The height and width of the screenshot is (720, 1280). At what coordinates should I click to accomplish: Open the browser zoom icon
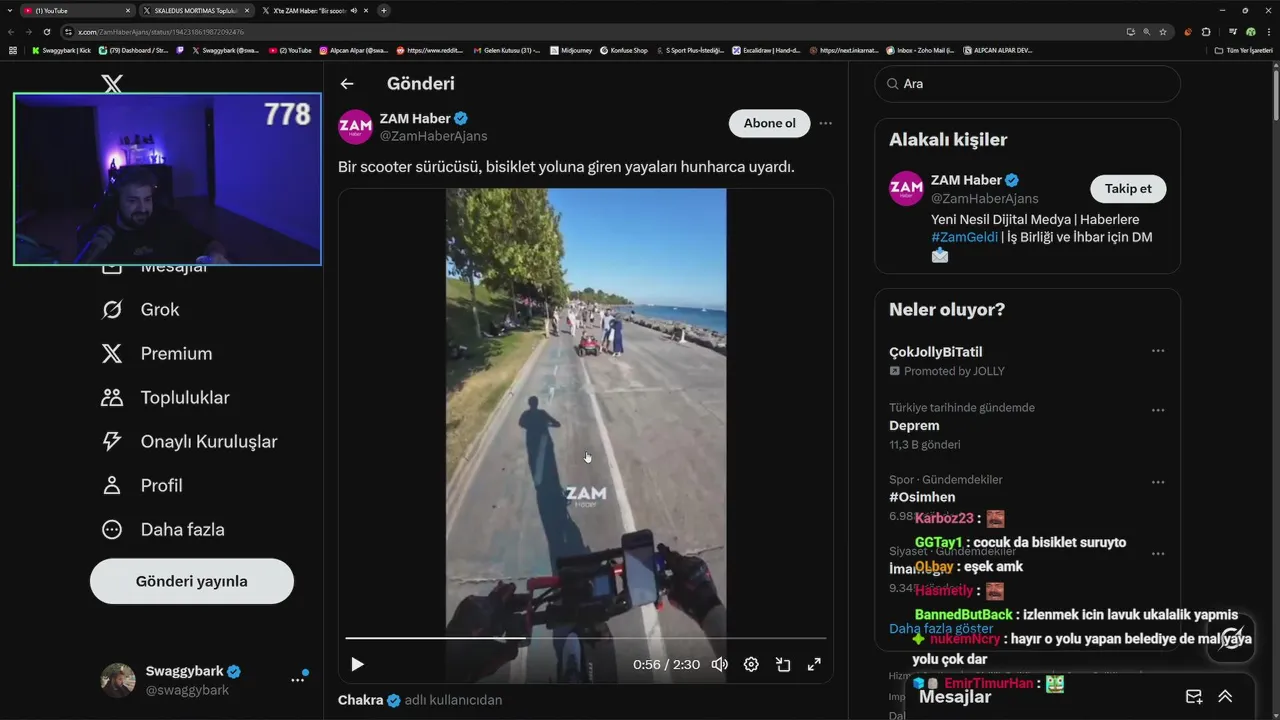point(1146,32)
